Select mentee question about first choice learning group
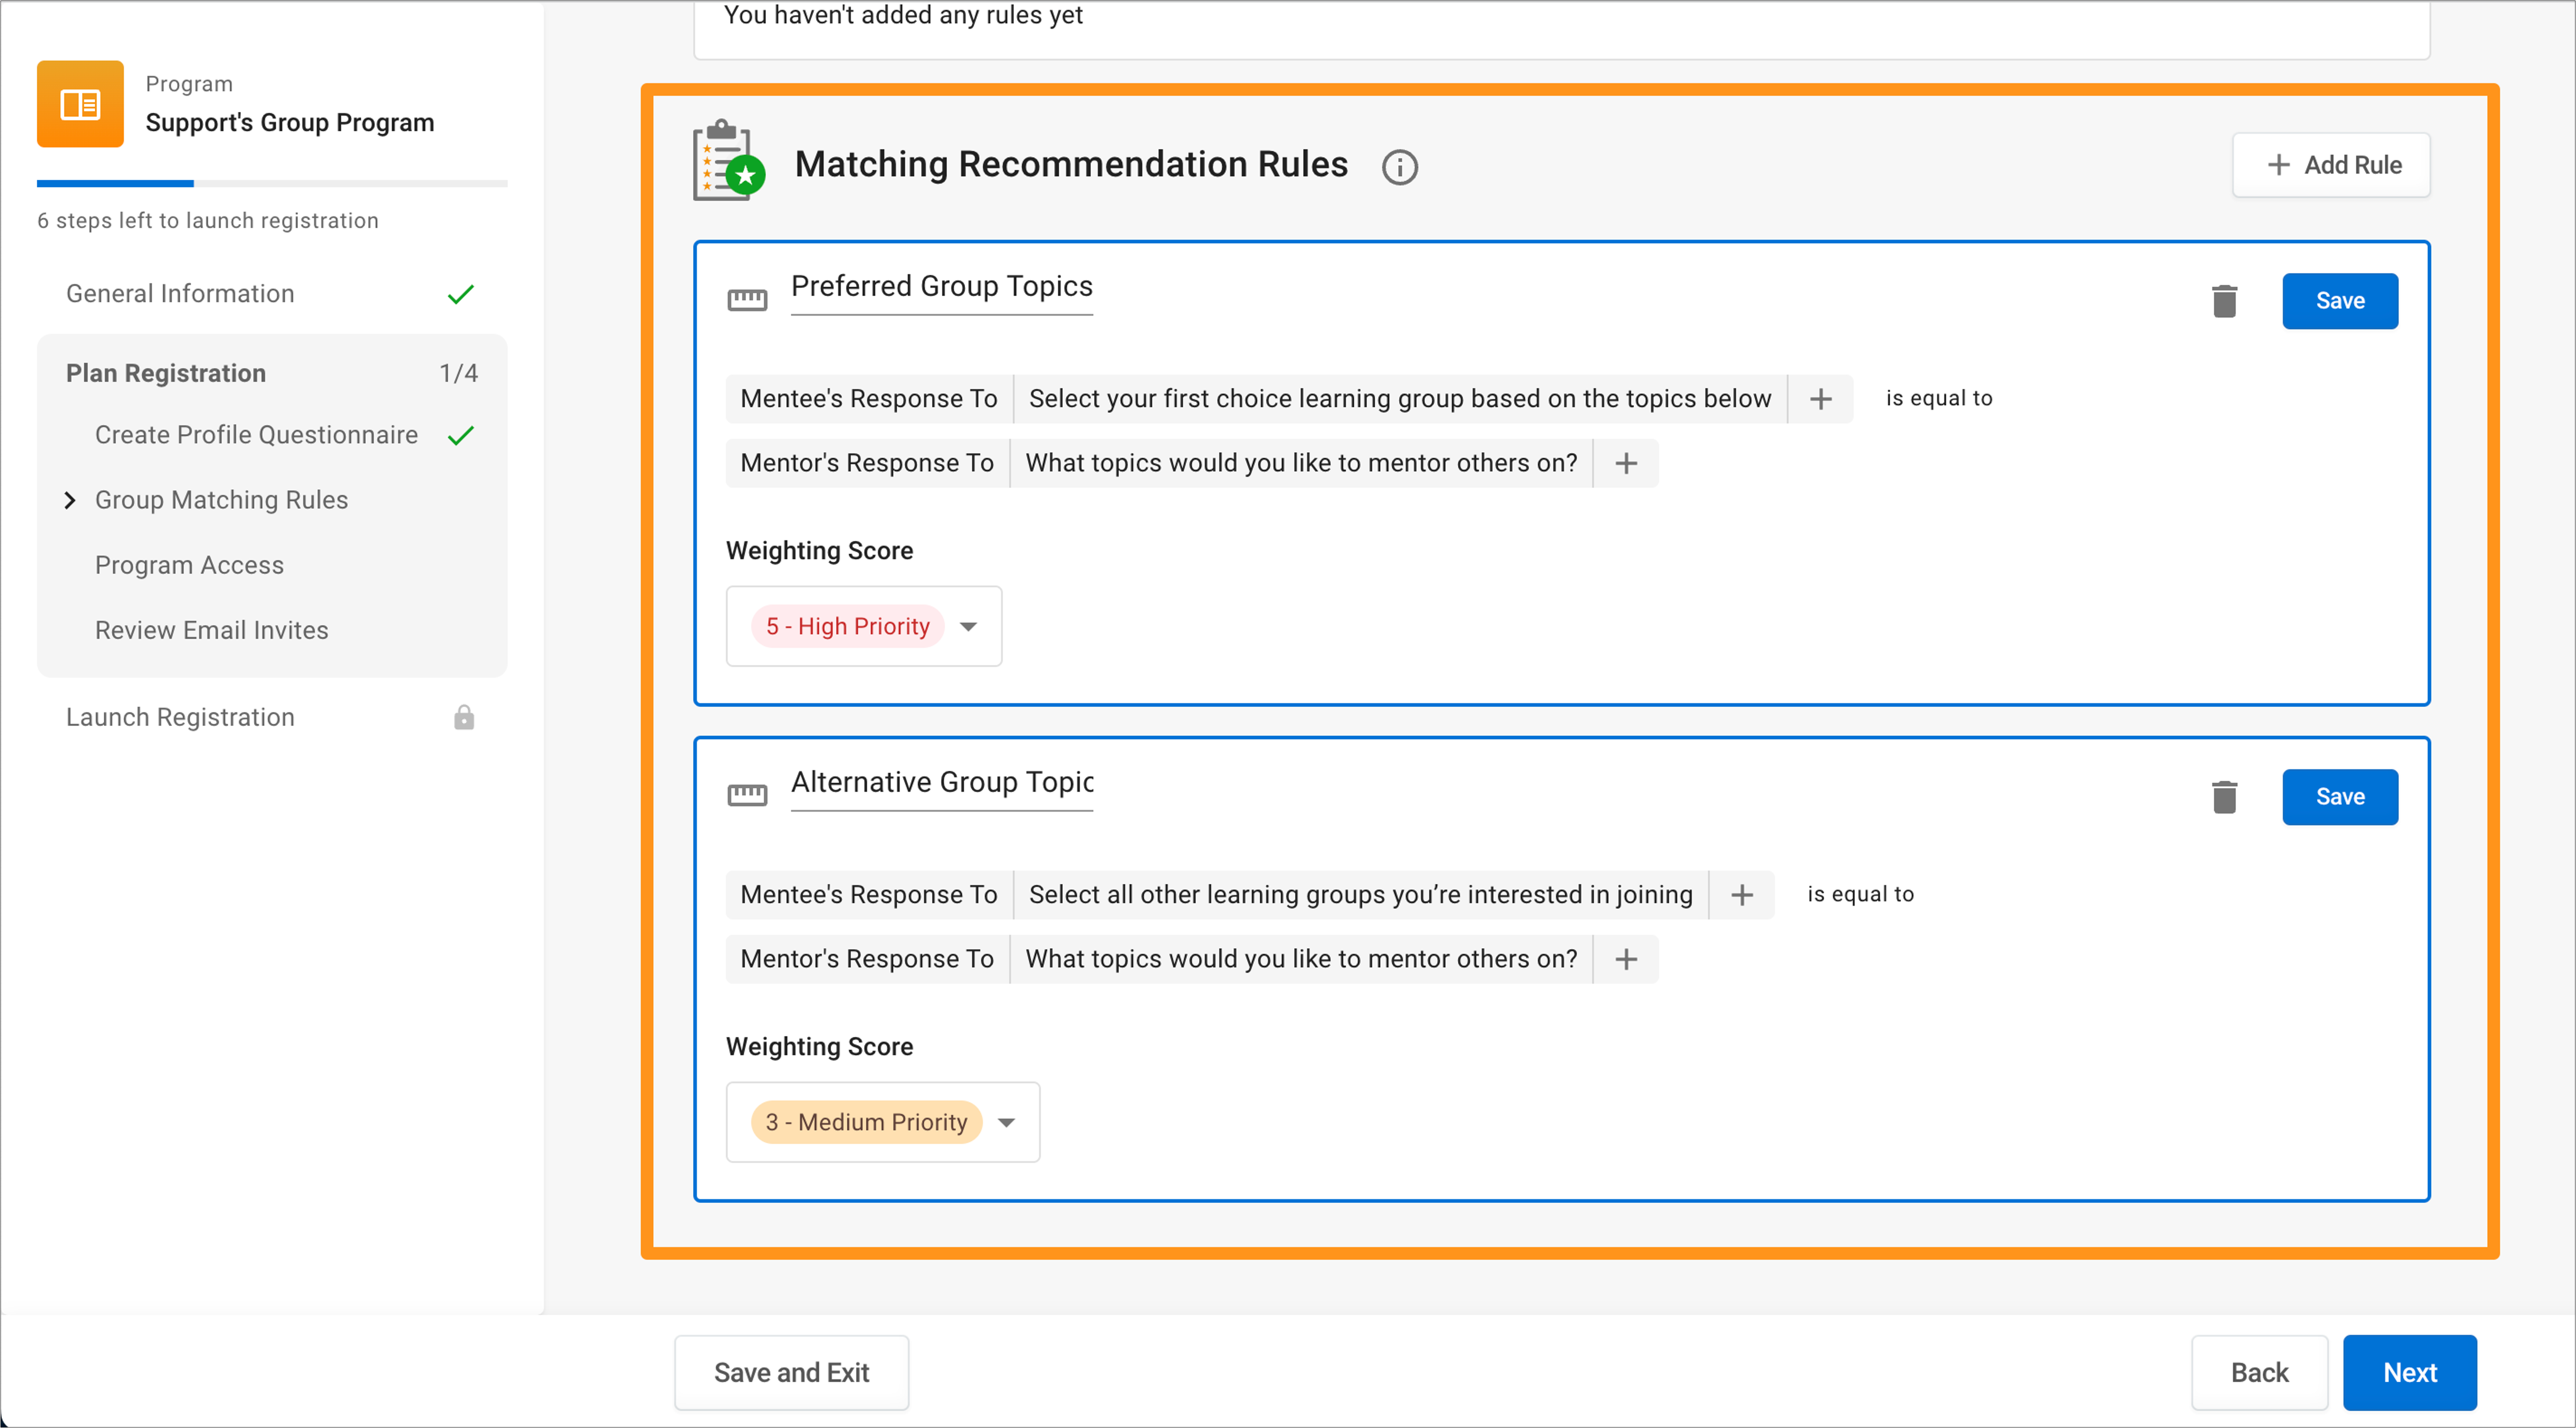This screenshot has height=1428, width=2576. pyautogui.click(x=1400, y=399)
